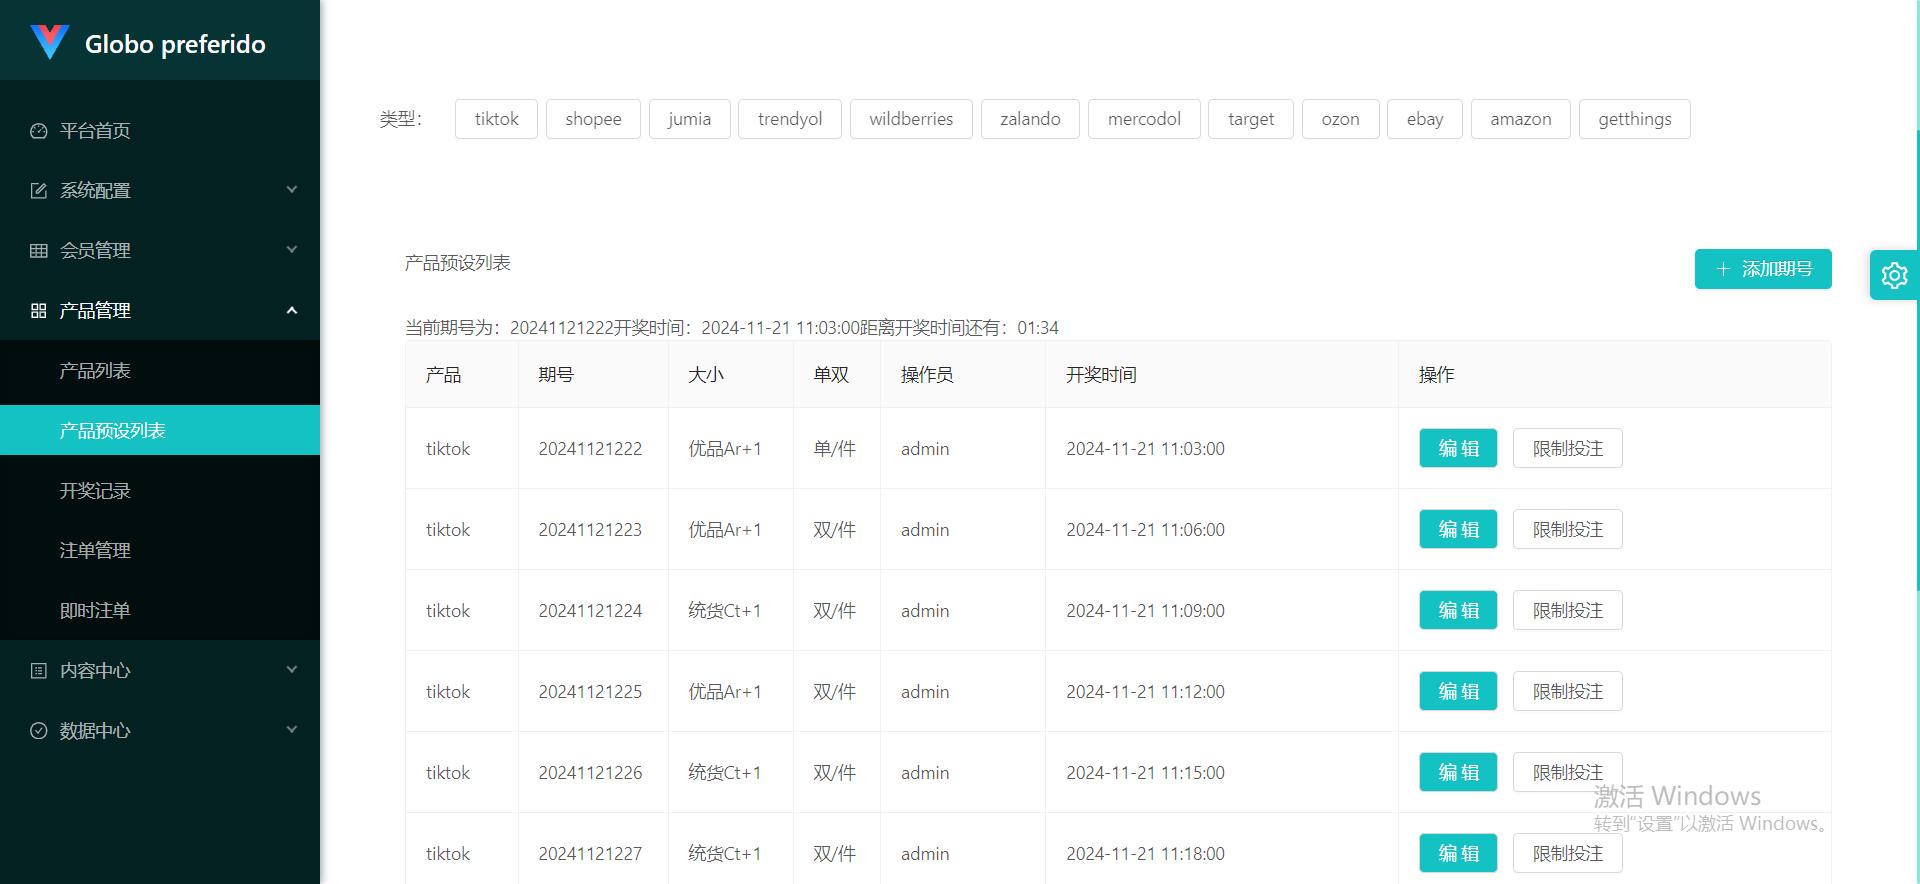Click the table icon beside 会员管理
The width and height of the screenshot is (1920, 884).
39,251
